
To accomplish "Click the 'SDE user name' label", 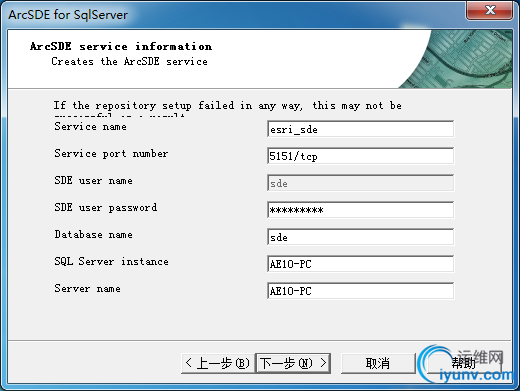I will pos(93,181).
